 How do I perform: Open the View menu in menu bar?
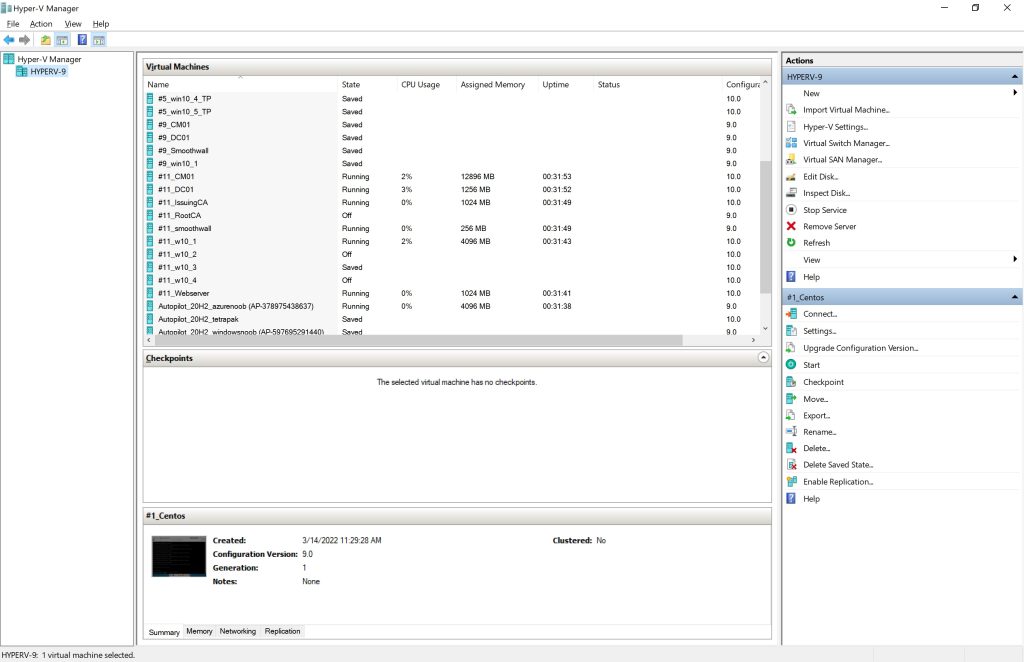point(72,24)
